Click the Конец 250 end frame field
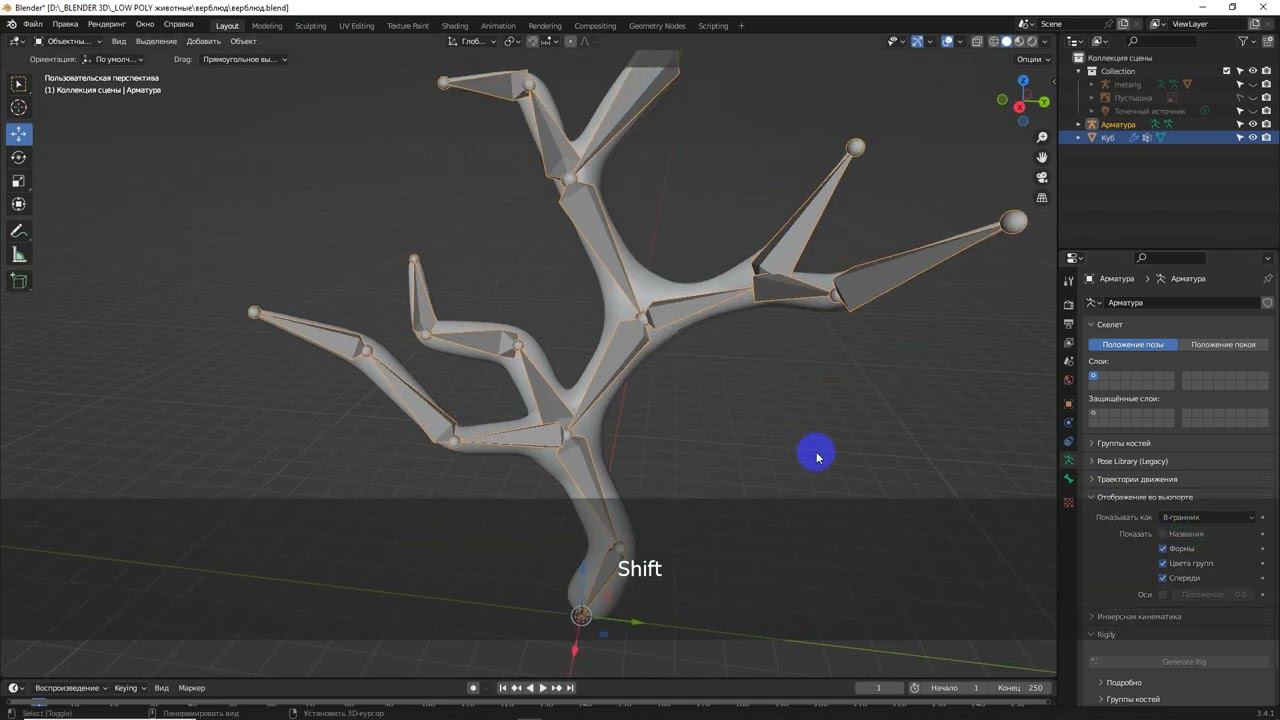 (x=1021, y=688)
